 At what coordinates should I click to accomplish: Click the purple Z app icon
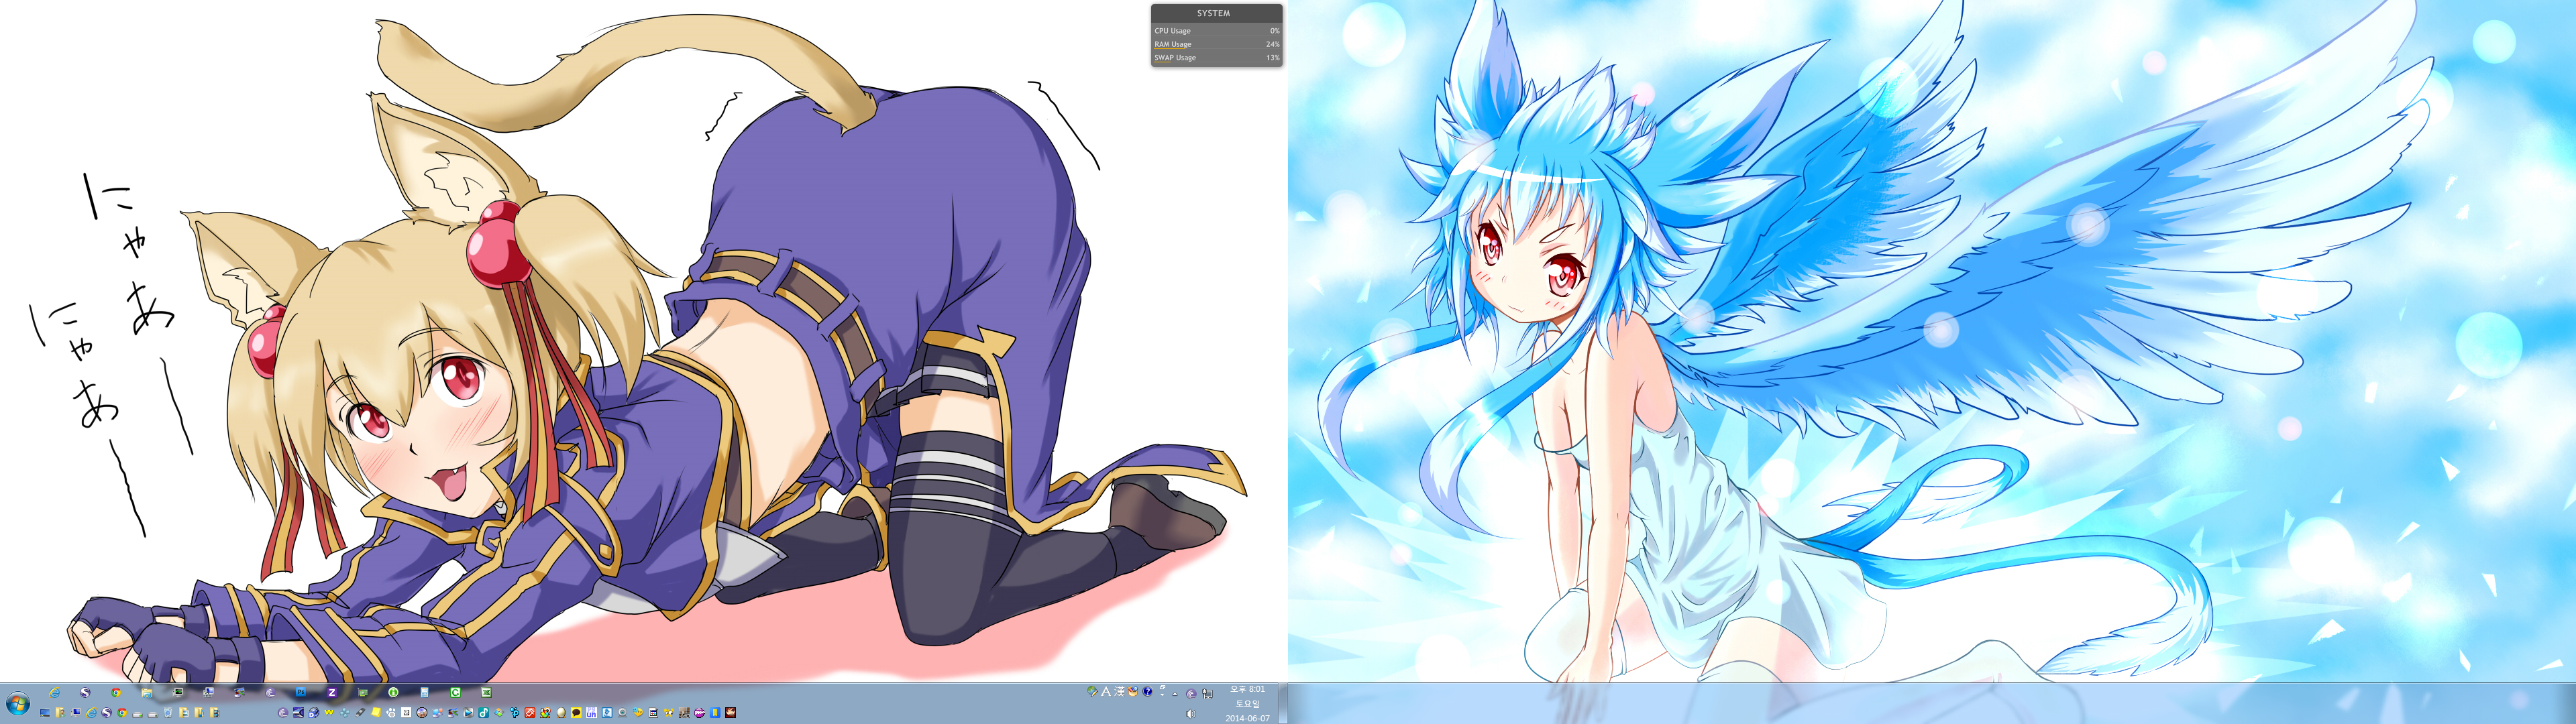click(x=332, y=693)
